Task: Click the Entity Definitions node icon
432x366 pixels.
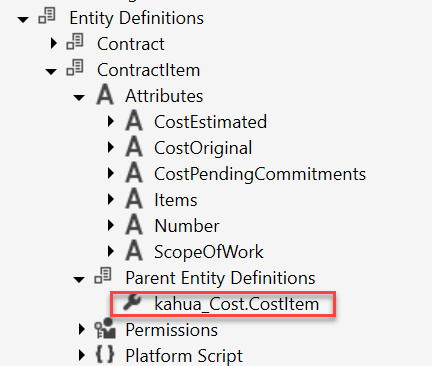Action: tap(47, 16)
